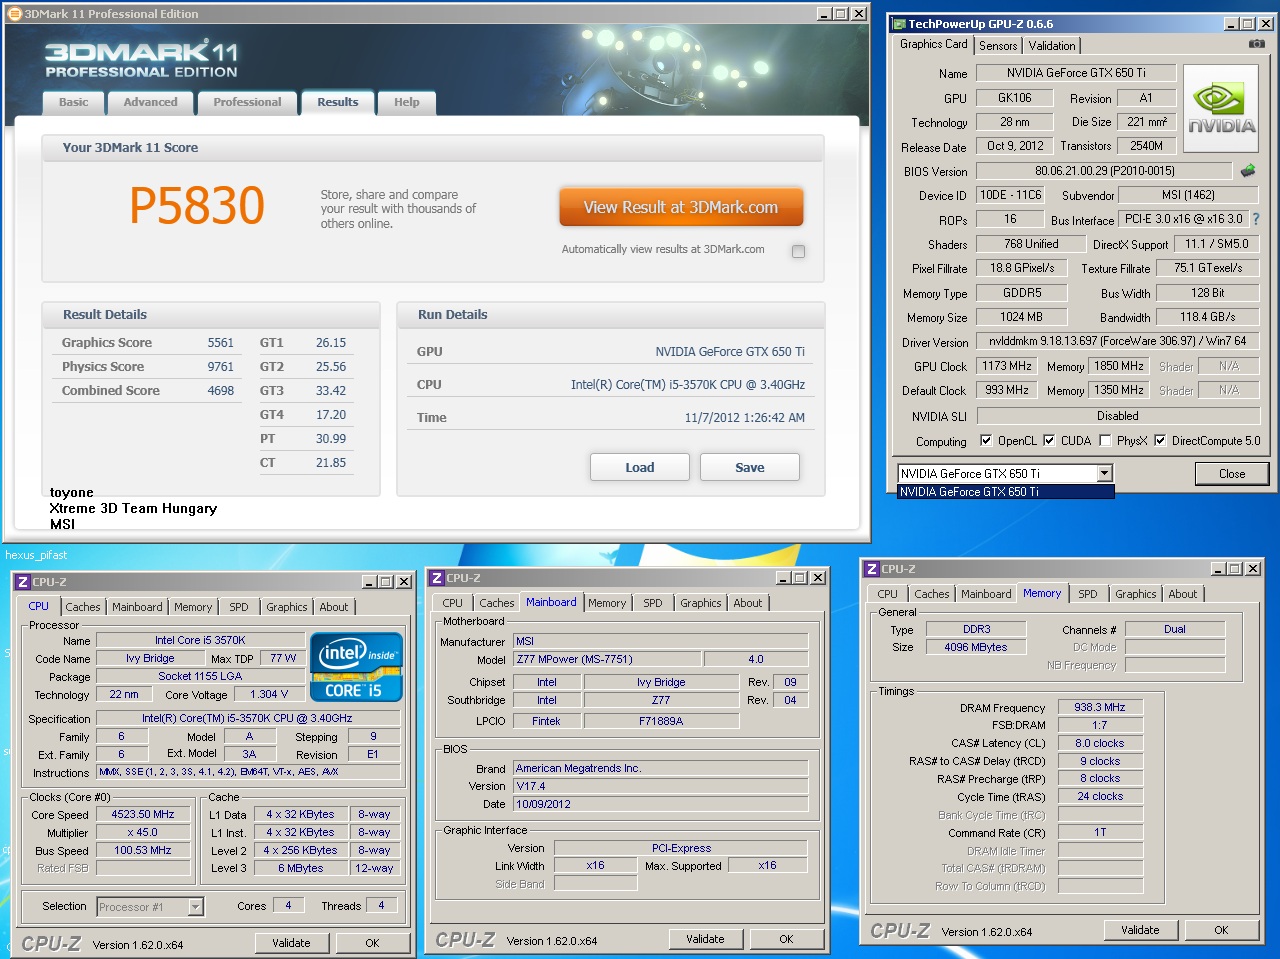Image resolution: width=1280 pixels, height=959 pixels.
Task: Click the CPU-Z CPU window title icon
Action: click(x=22, y=582)
